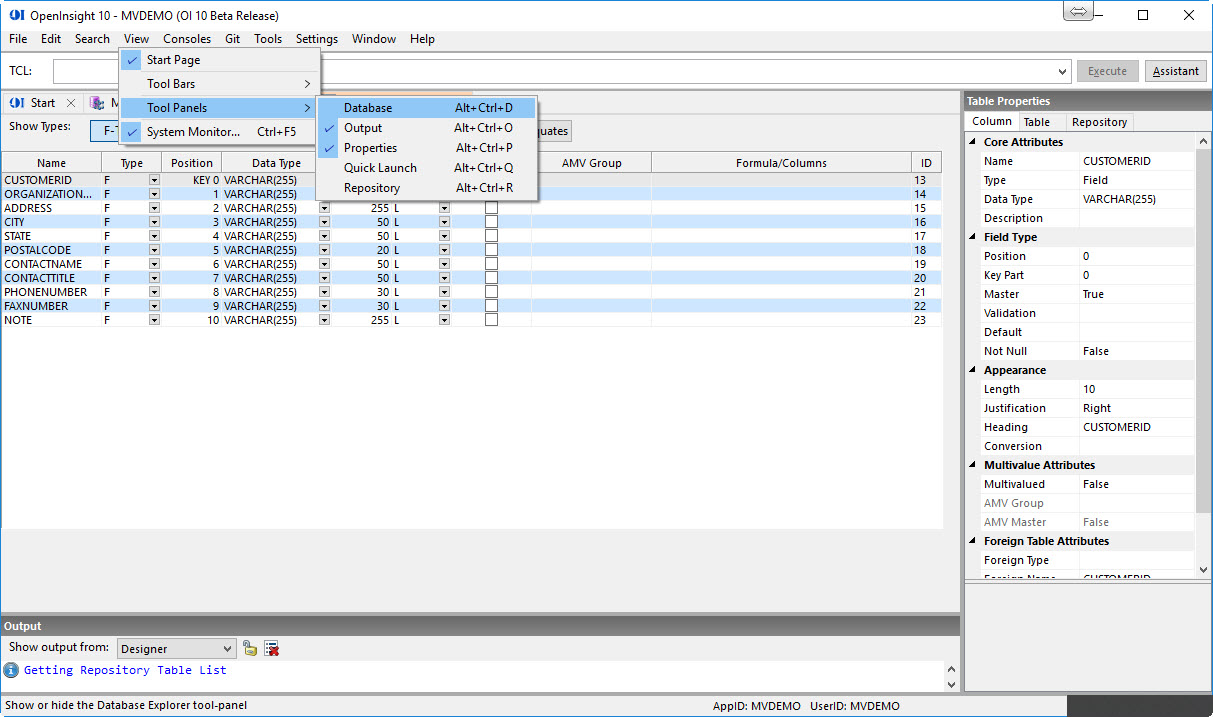Collapse the Field Type section

(972, 237)
